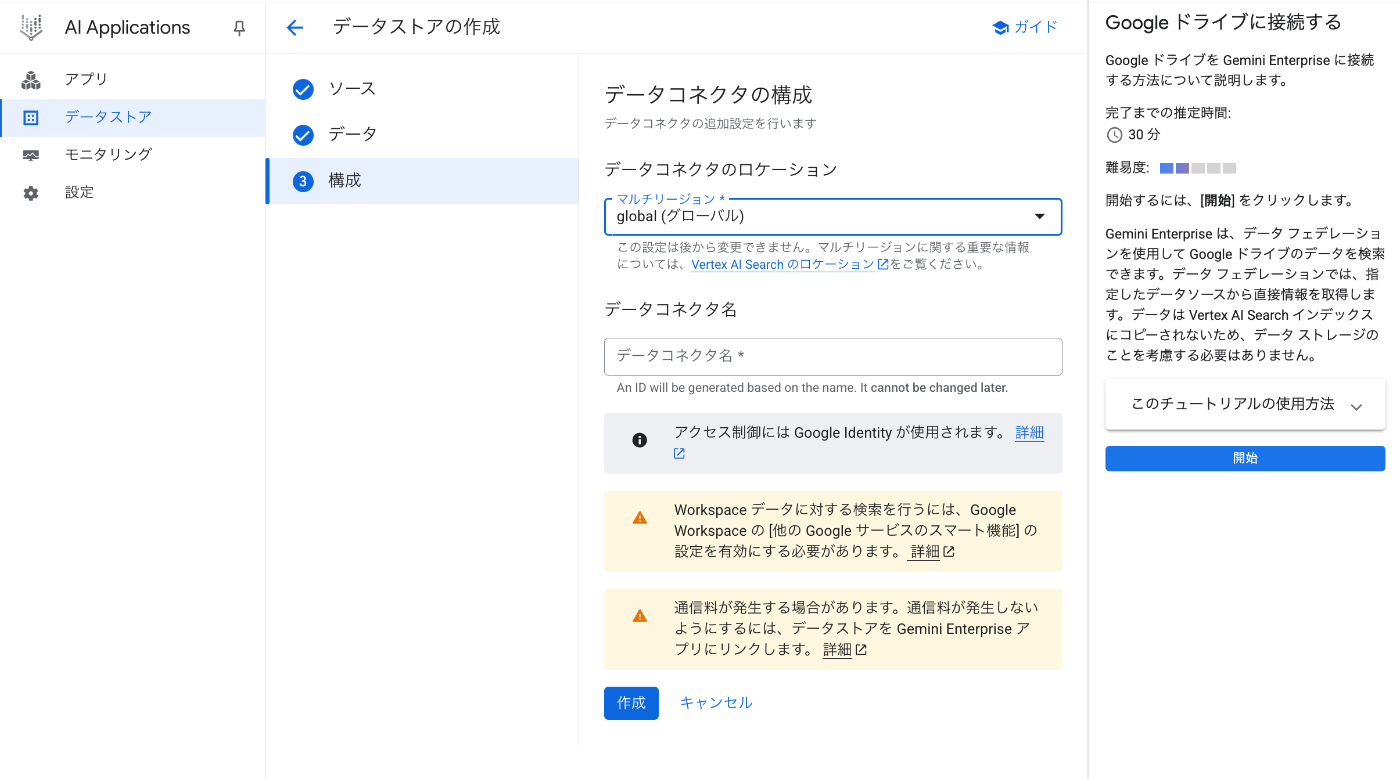Click the データストアの作成 page title
The height and width of the screenshot is (779, 1400).
pos(416,28)
